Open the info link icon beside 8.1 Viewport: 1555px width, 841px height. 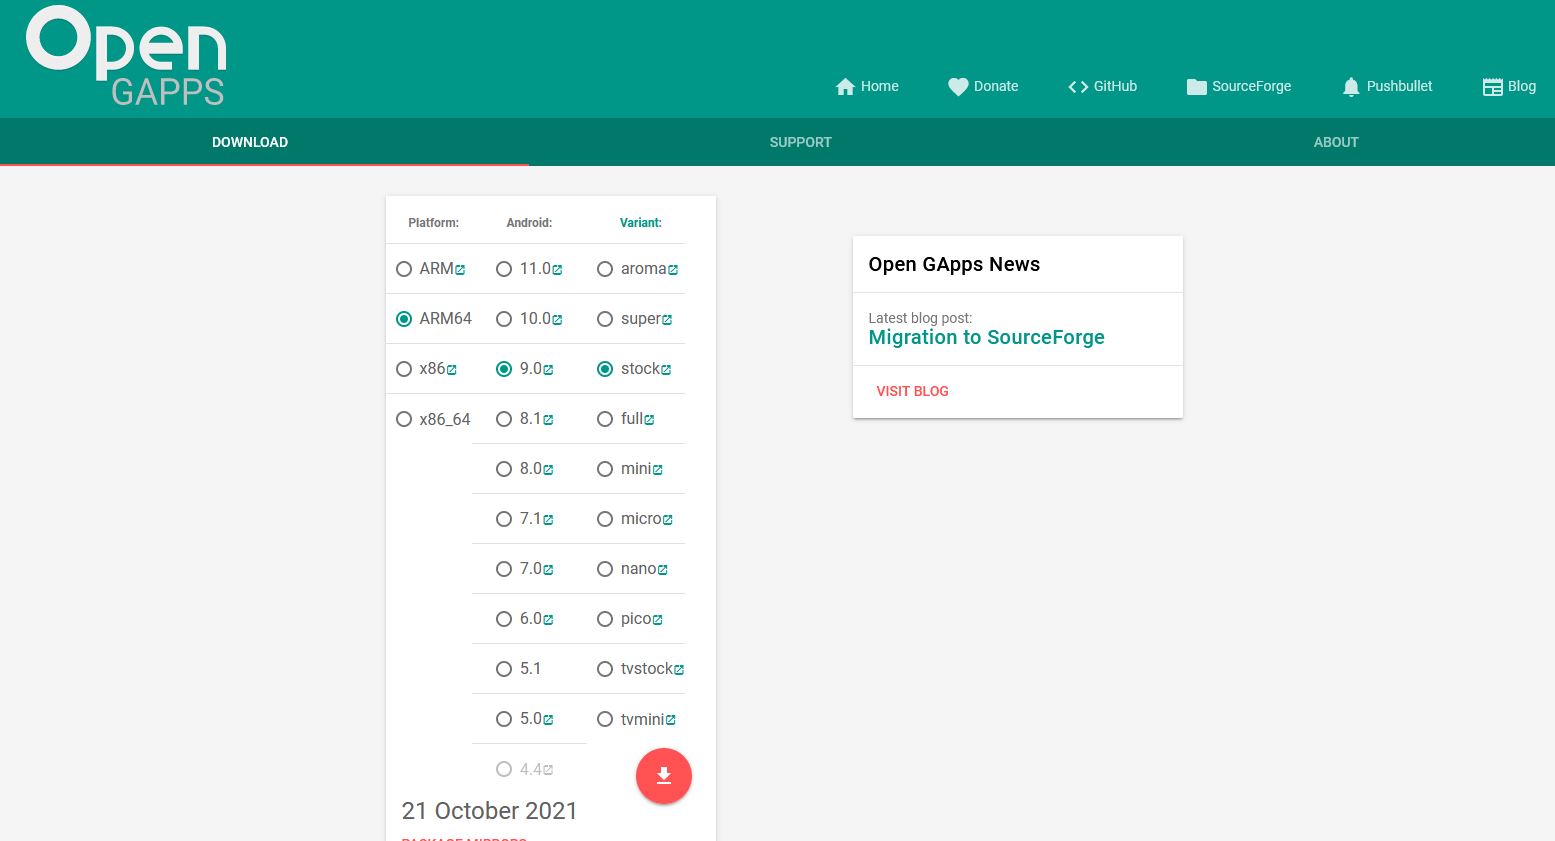548,420
